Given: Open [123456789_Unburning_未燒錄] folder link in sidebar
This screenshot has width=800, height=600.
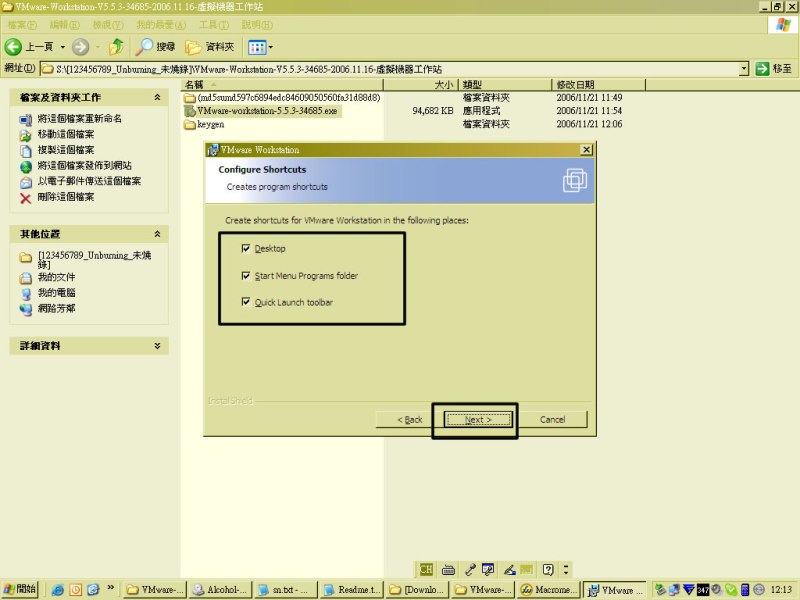Looking at the screenshot, I should 94,259.
